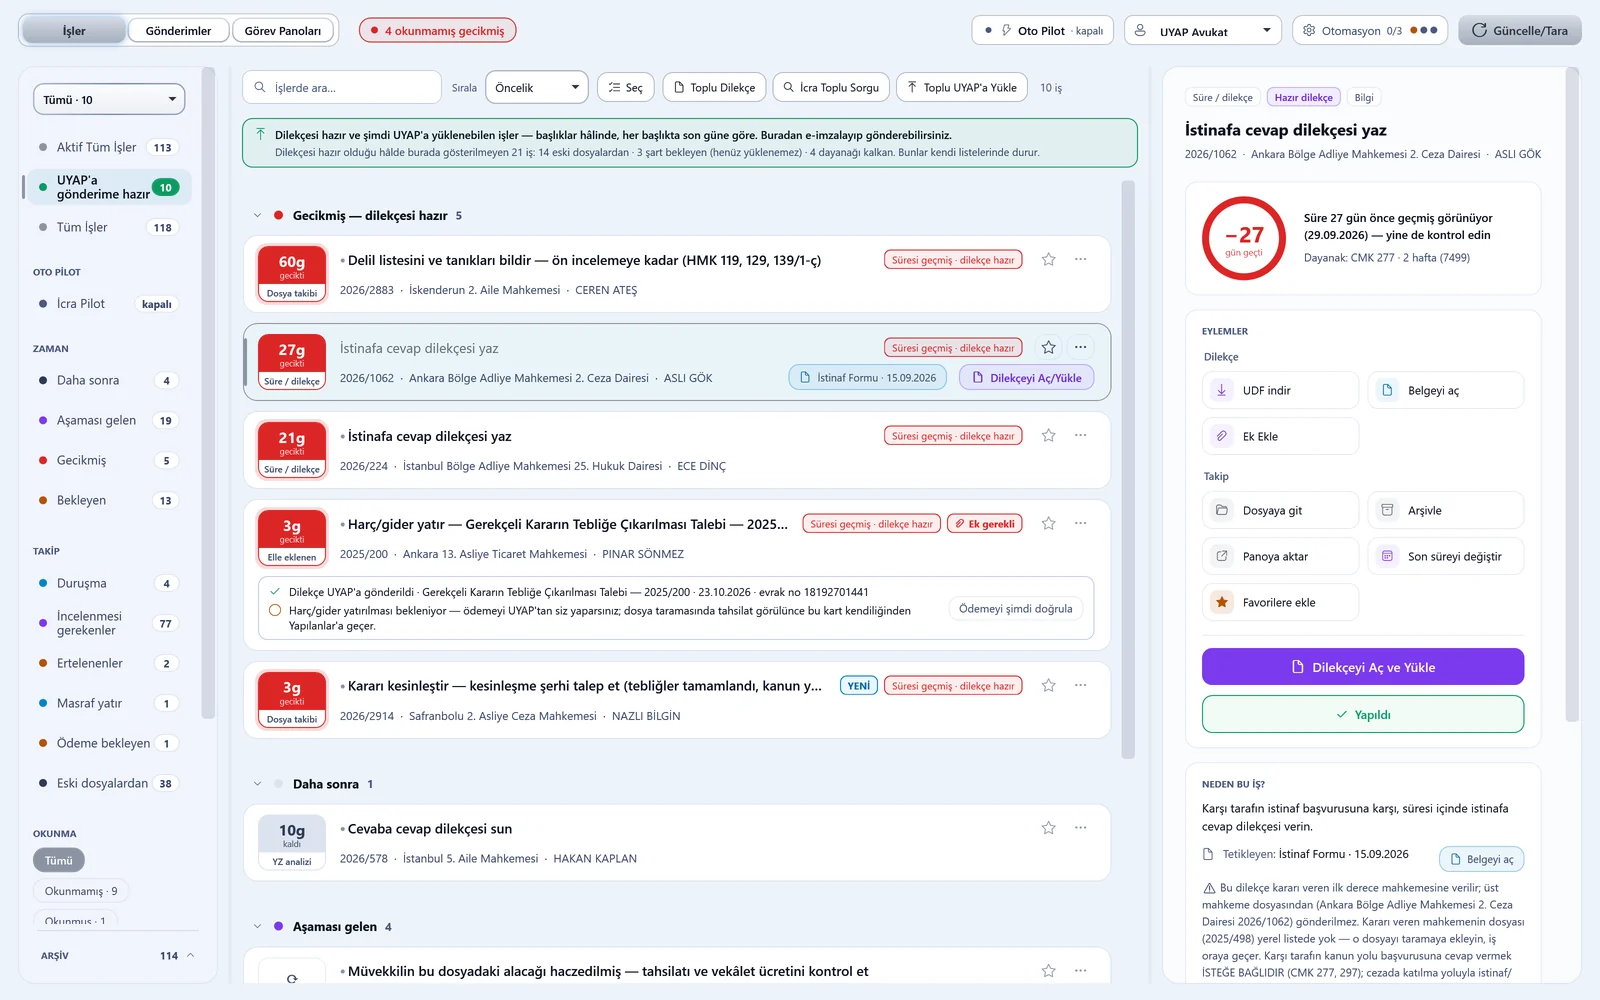1600x1000 pixels.
Task: Open the Tümü · 10 dropdown
Action: [x=109, y=99]
